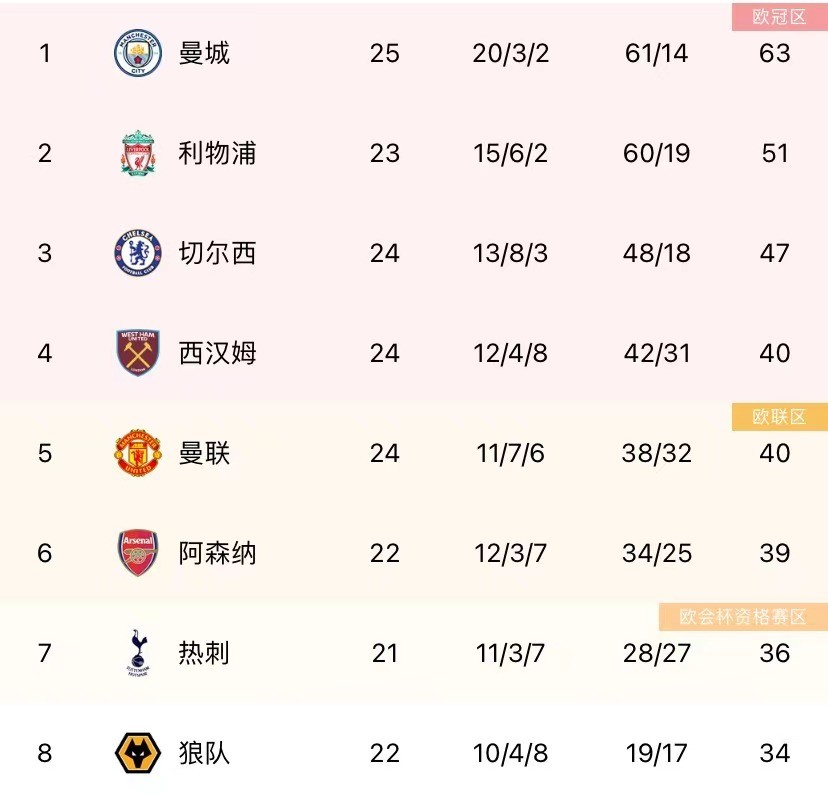Open team name 利物浦

217,153
